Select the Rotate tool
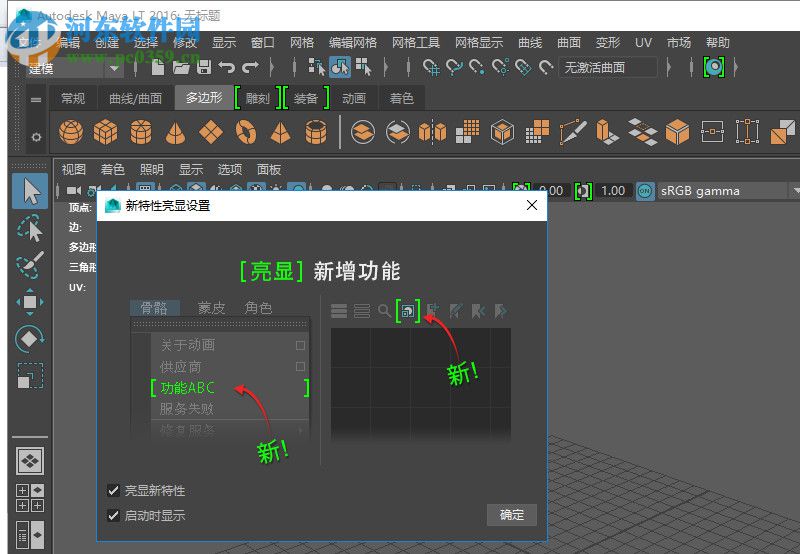Viewport: 800px width, 554px height. pyautogui.click(x=30, y=339)
